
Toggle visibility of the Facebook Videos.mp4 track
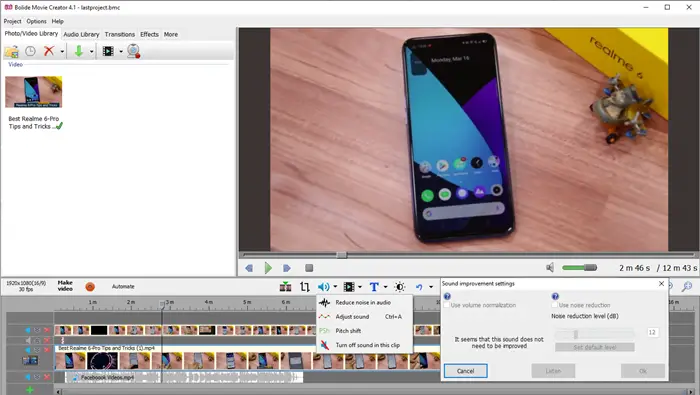(37, 377)
